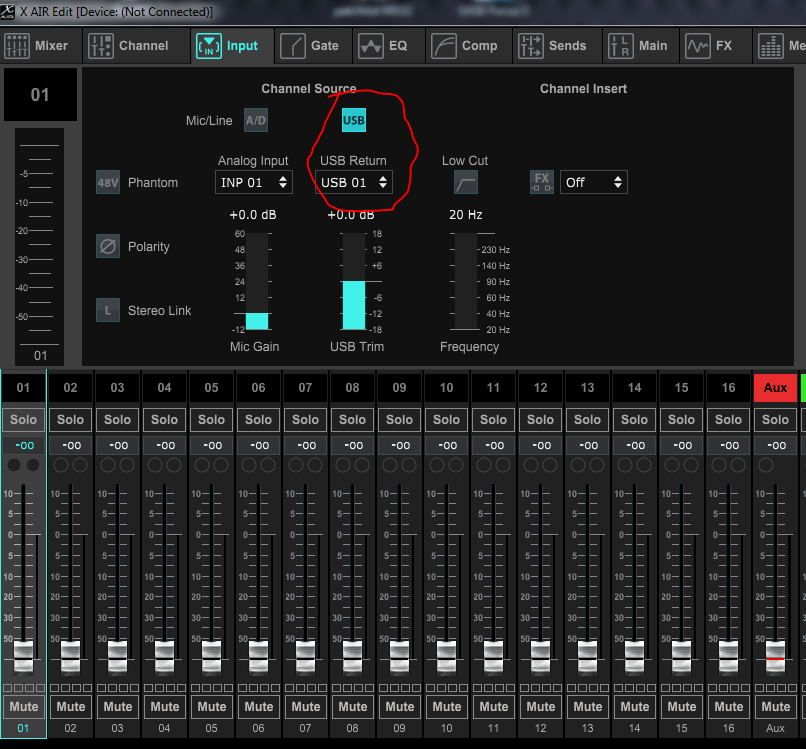Click the Meters bar-graph icon
Screen dimensions: 806x749
[x=771, y=46]
